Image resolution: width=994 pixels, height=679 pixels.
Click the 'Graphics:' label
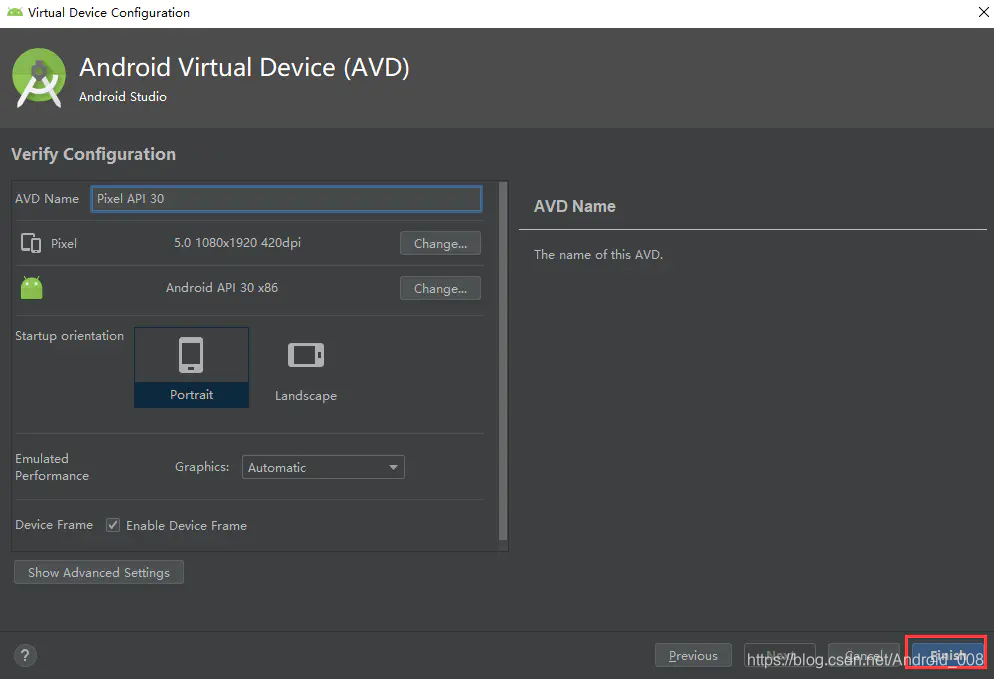tap(202, 467)
